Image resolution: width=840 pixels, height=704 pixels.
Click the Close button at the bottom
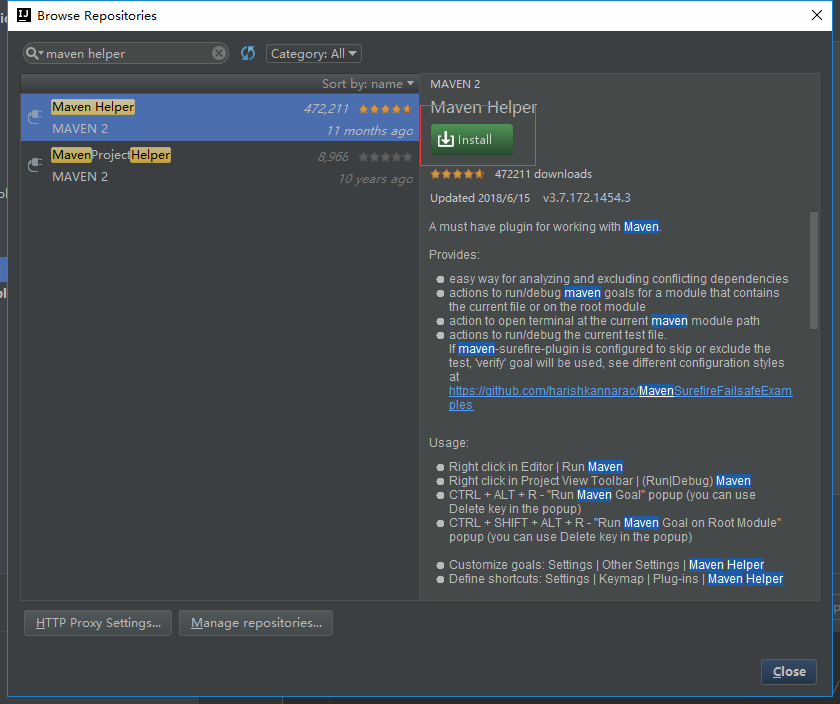[x=789, y=671]
